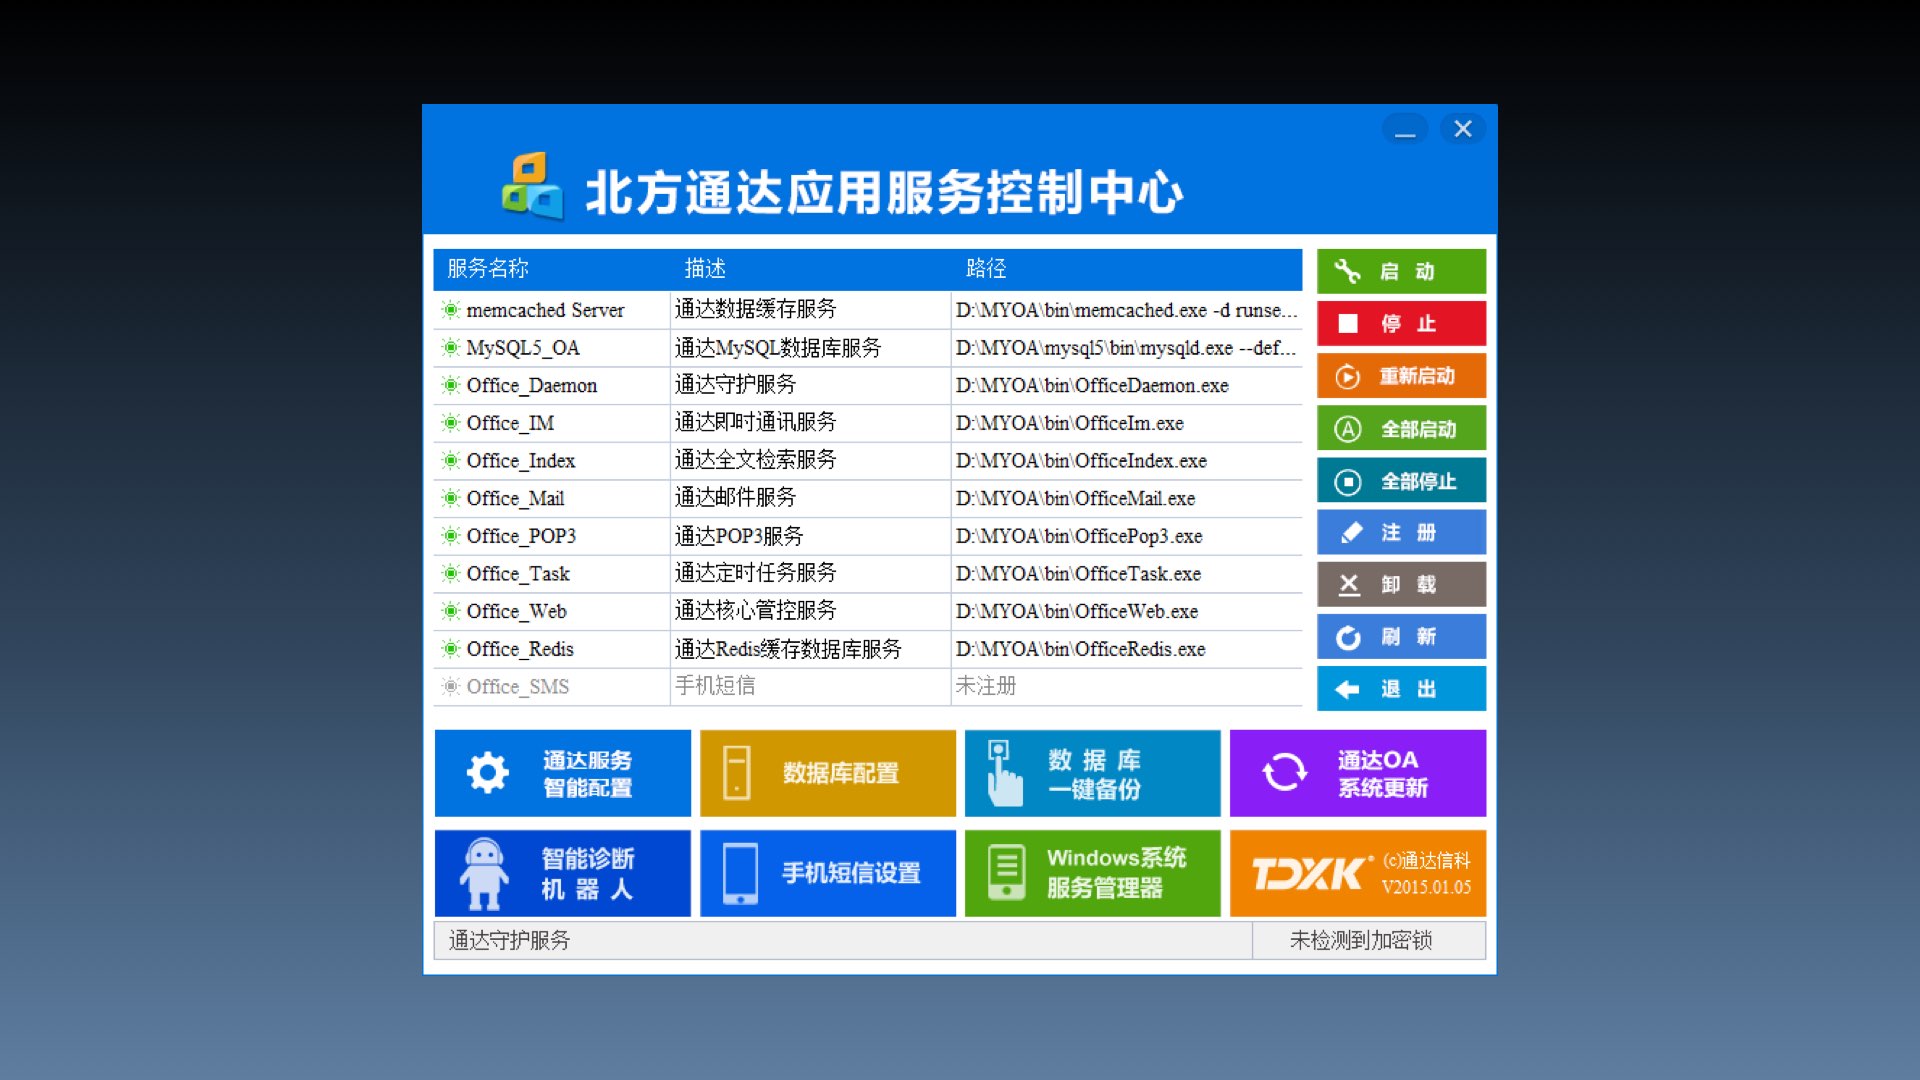1920x1080 pixels.
Task: Click the colored cubes app logo
Action: [x=531, y=186]
